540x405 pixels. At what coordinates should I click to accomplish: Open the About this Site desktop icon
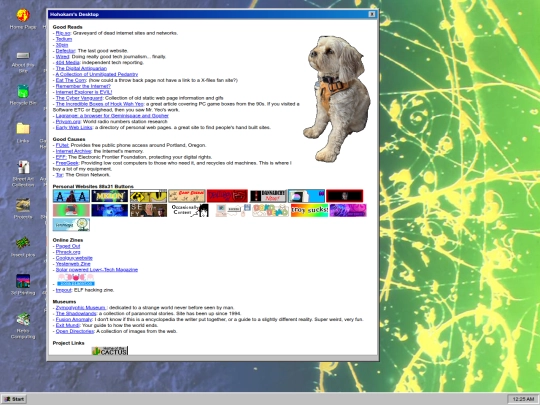[x=23, y=61]
